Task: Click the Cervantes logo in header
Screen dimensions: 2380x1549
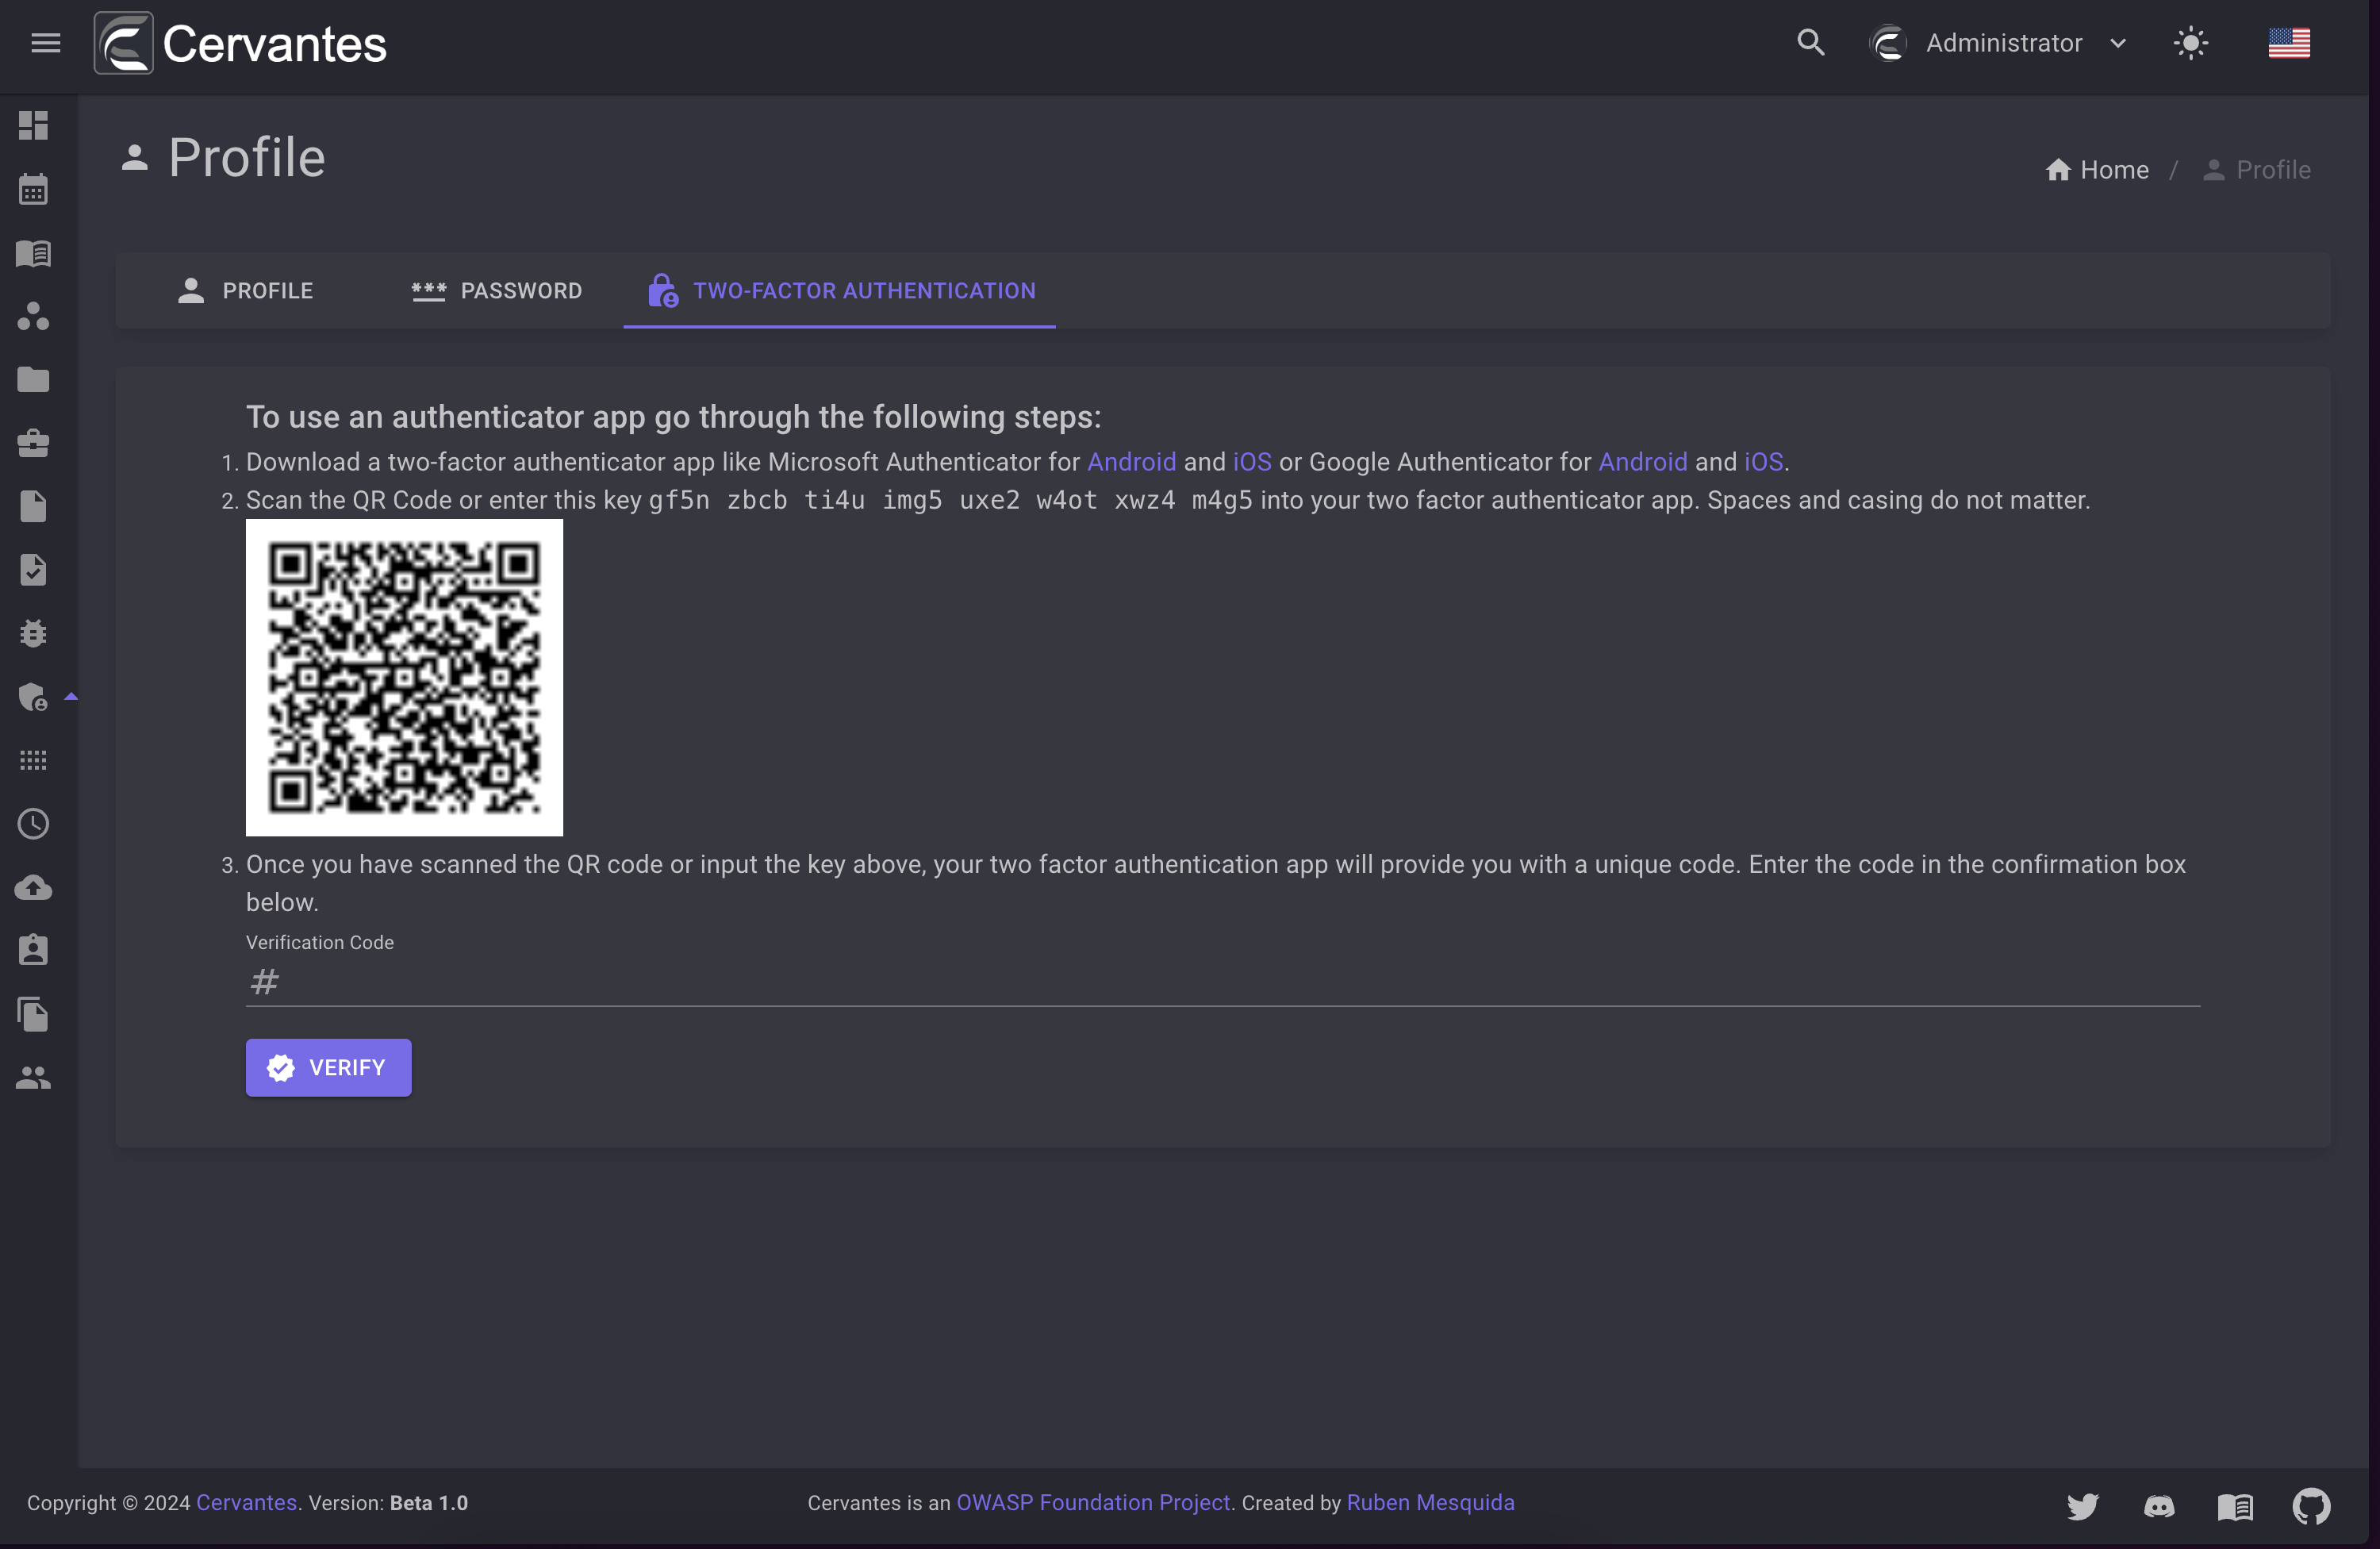Action: (241, 43)
